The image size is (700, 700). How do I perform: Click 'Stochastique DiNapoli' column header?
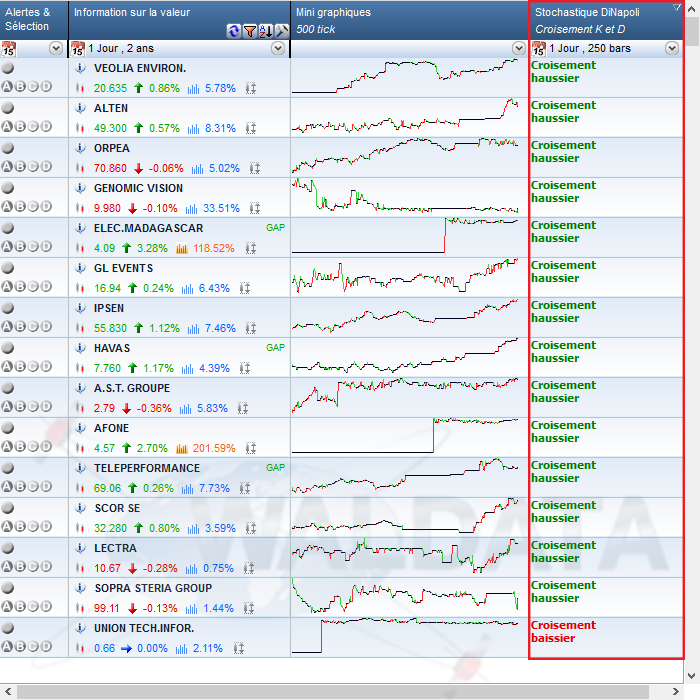point(606,20)
